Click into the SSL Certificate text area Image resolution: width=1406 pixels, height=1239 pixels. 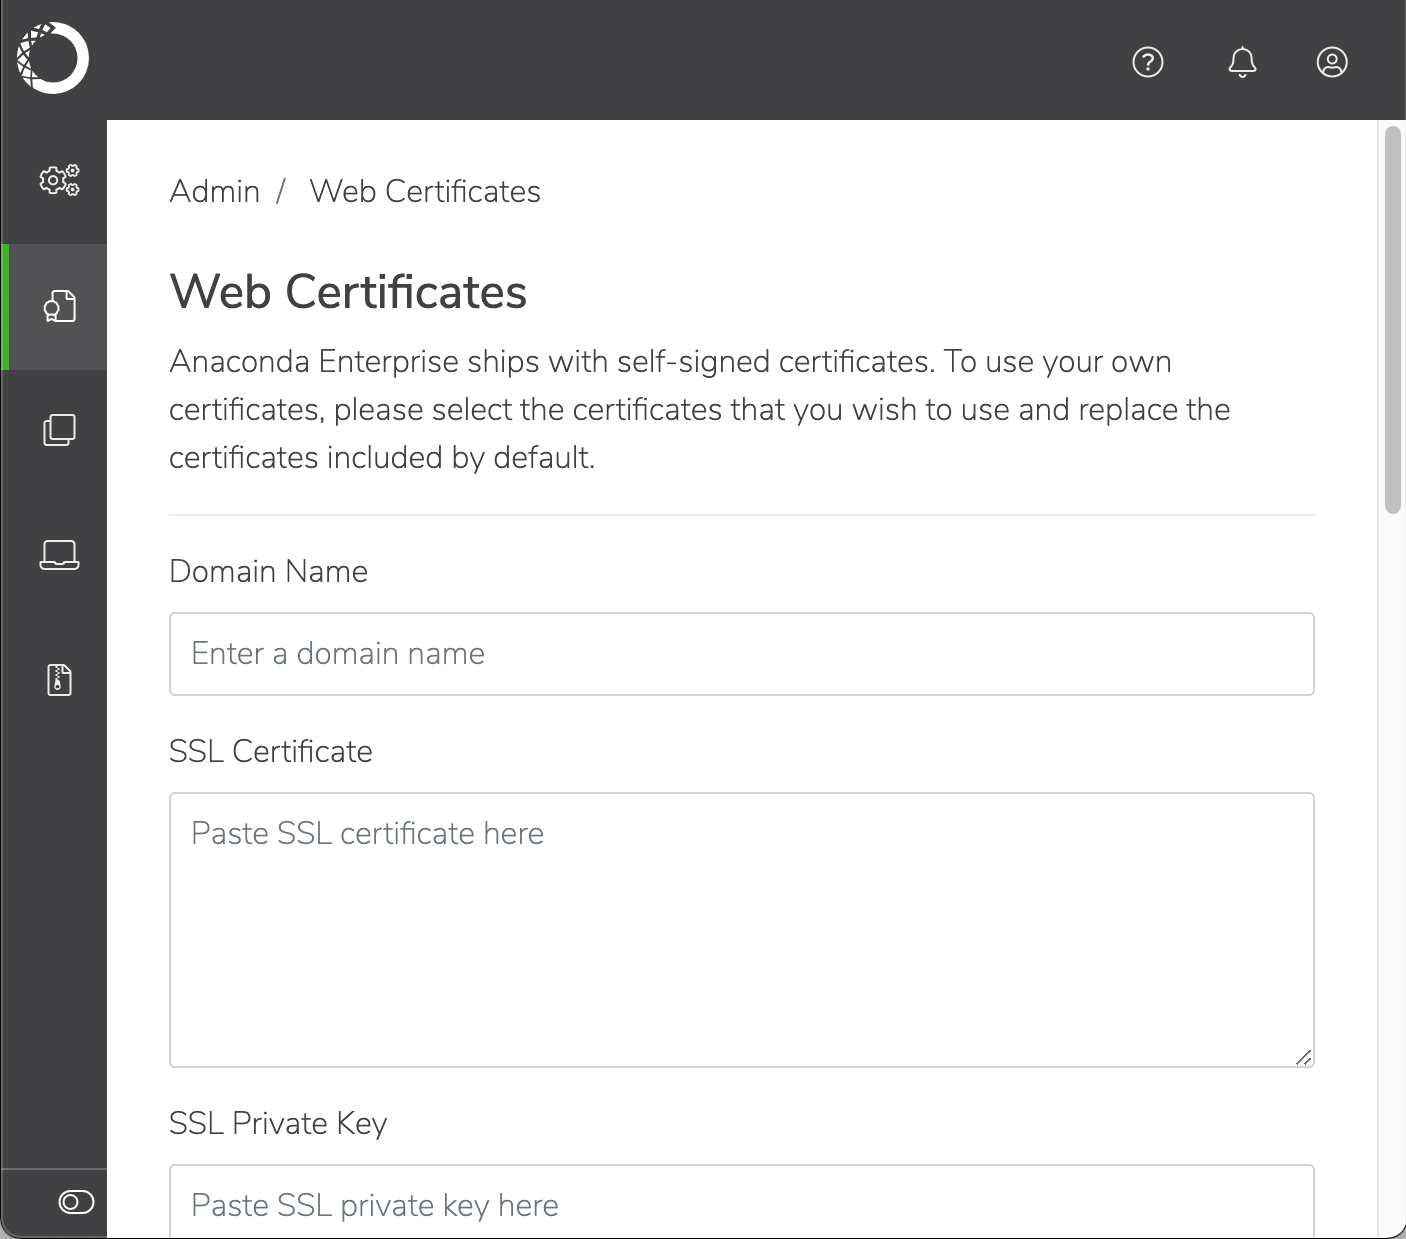(x=742, y=930)
